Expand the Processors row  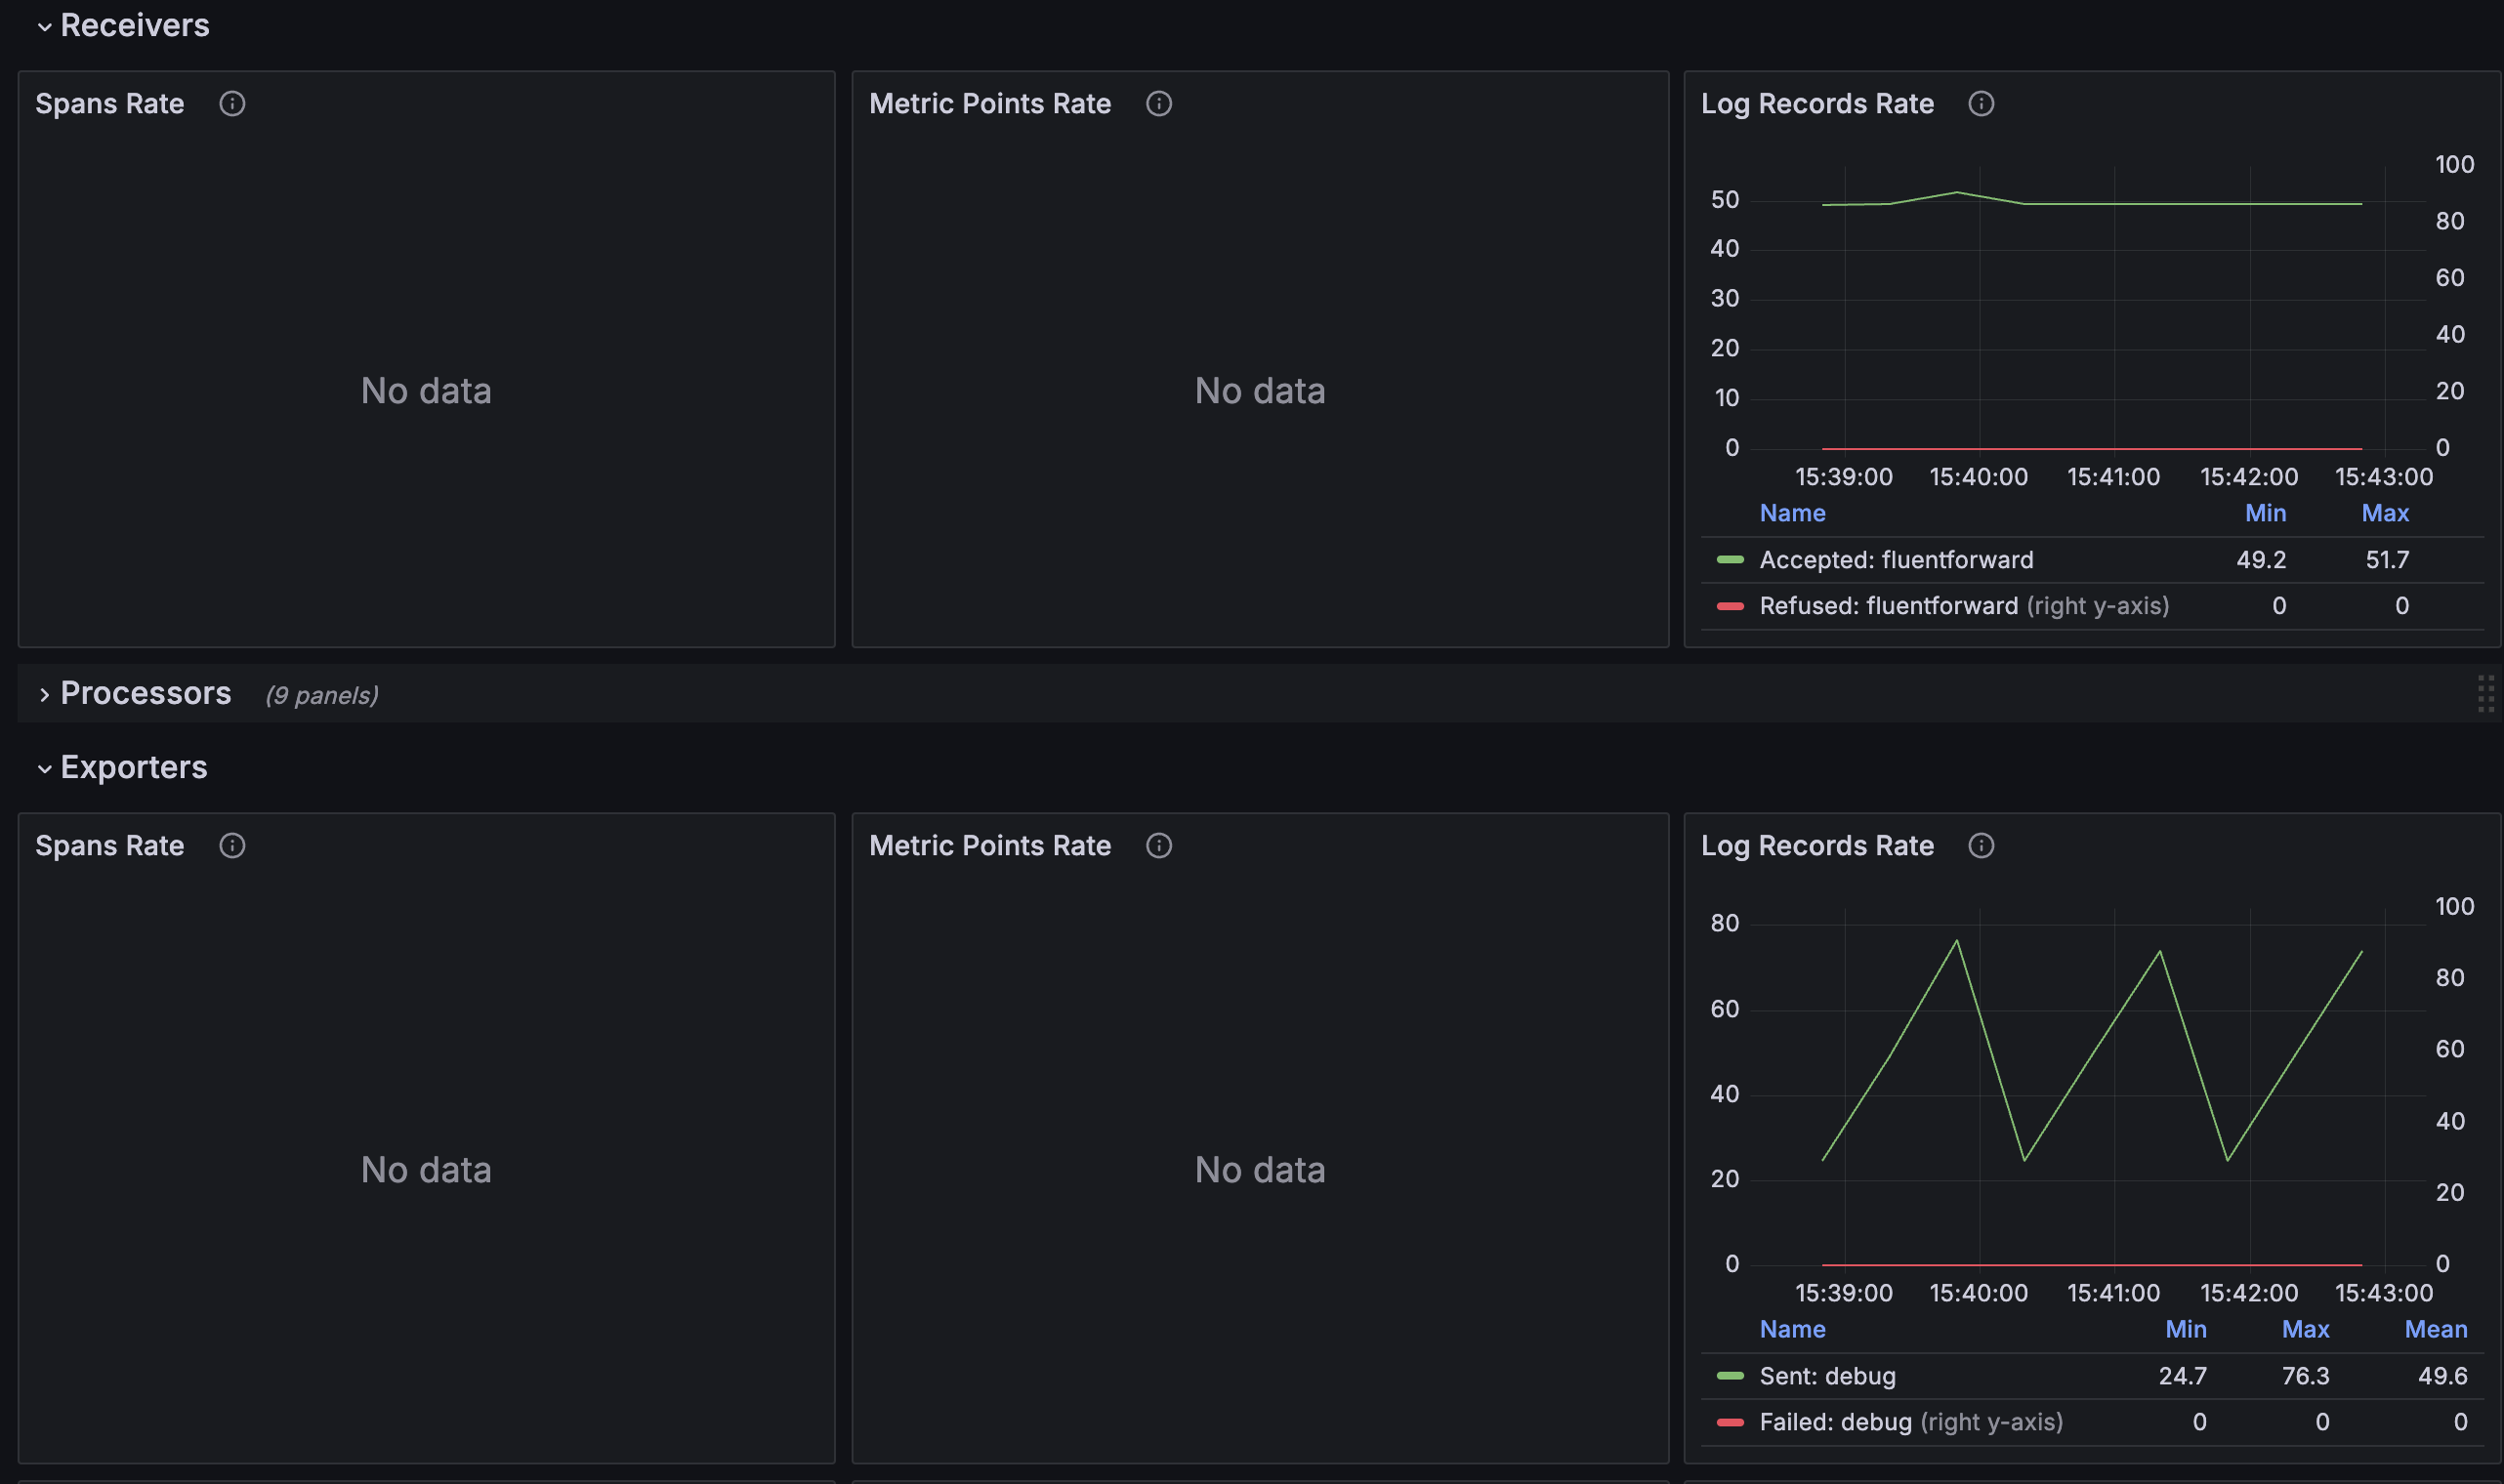(x=44, y=695)
